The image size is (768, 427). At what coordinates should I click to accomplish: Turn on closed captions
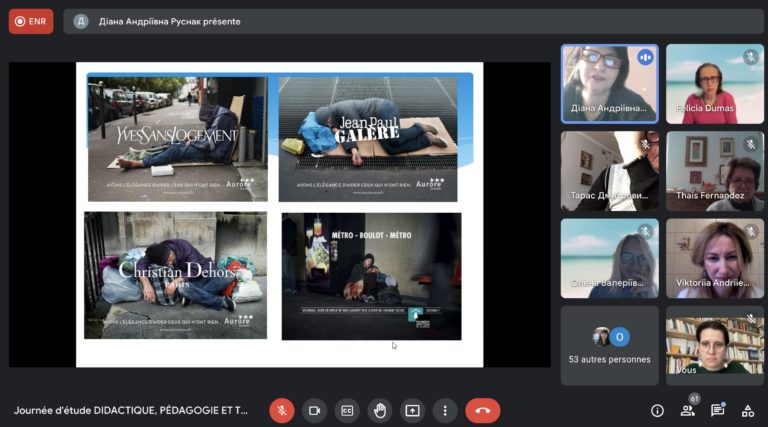tap(347, 410)
